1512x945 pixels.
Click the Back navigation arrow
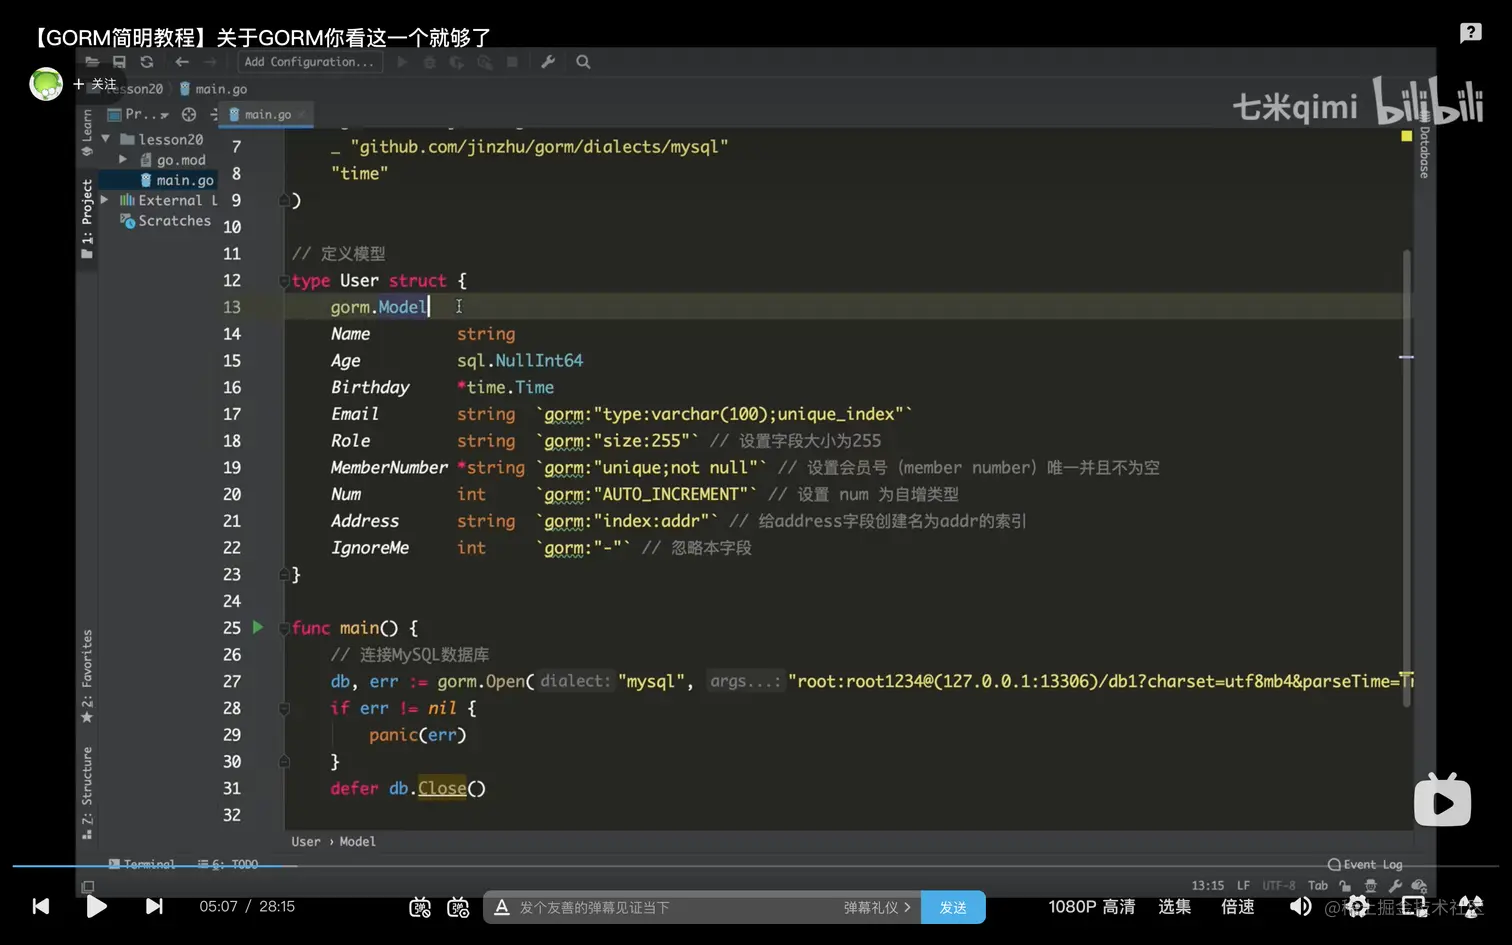[x=182, y=62]
